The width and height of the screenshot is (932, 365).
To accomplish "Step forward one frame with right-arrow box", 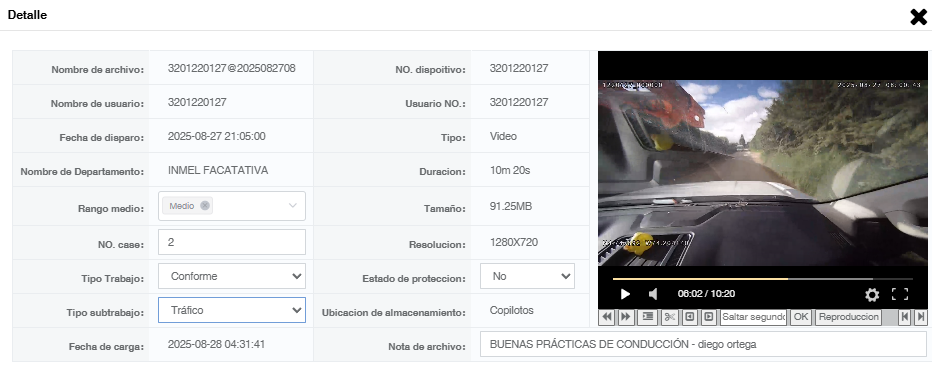I will 709,317.
